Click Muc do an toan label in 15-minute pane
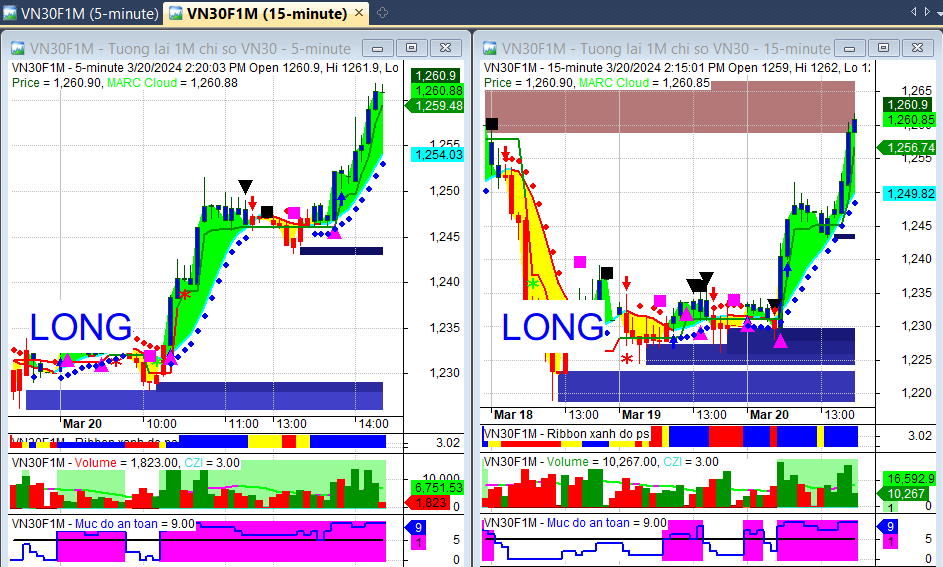The height and width of the screenshot is (567, 943). [x=588, y=523]
